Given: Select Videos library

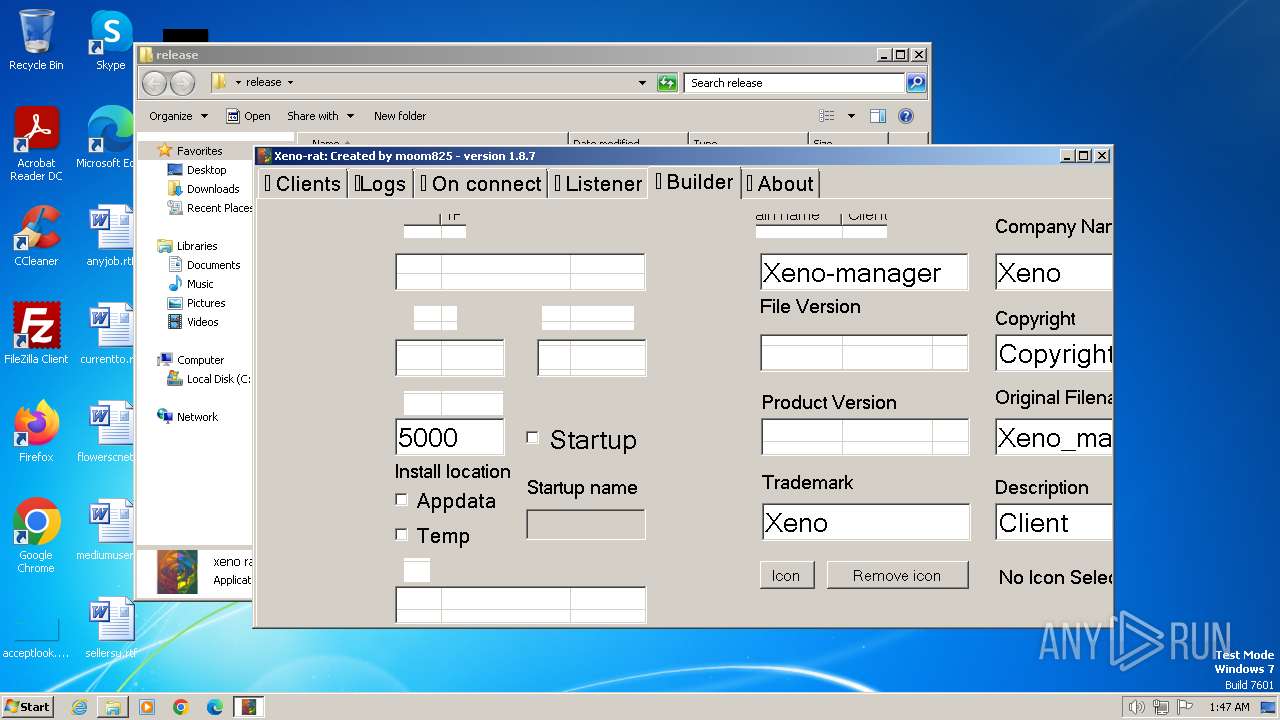Looking at the screenshot, I should pos(202,322).
